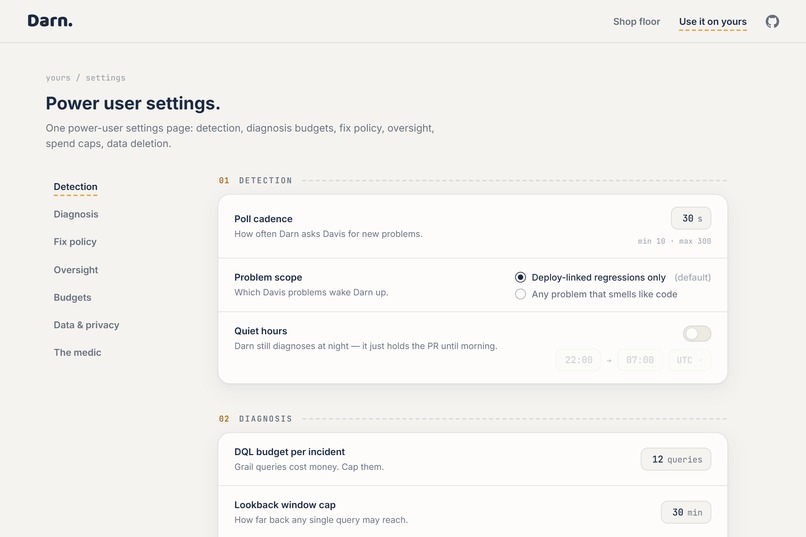The height and width of the screenshot is (537, 806).
Task: Jump to The medic in the sidebar
Action: click(x=78, y=353)
